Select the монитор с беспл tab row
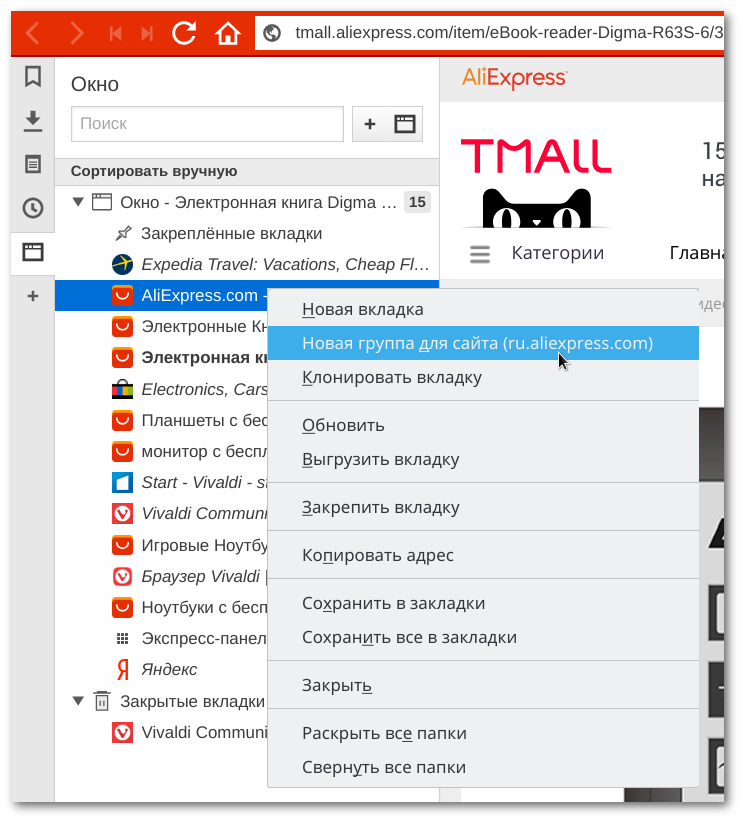 161,451
